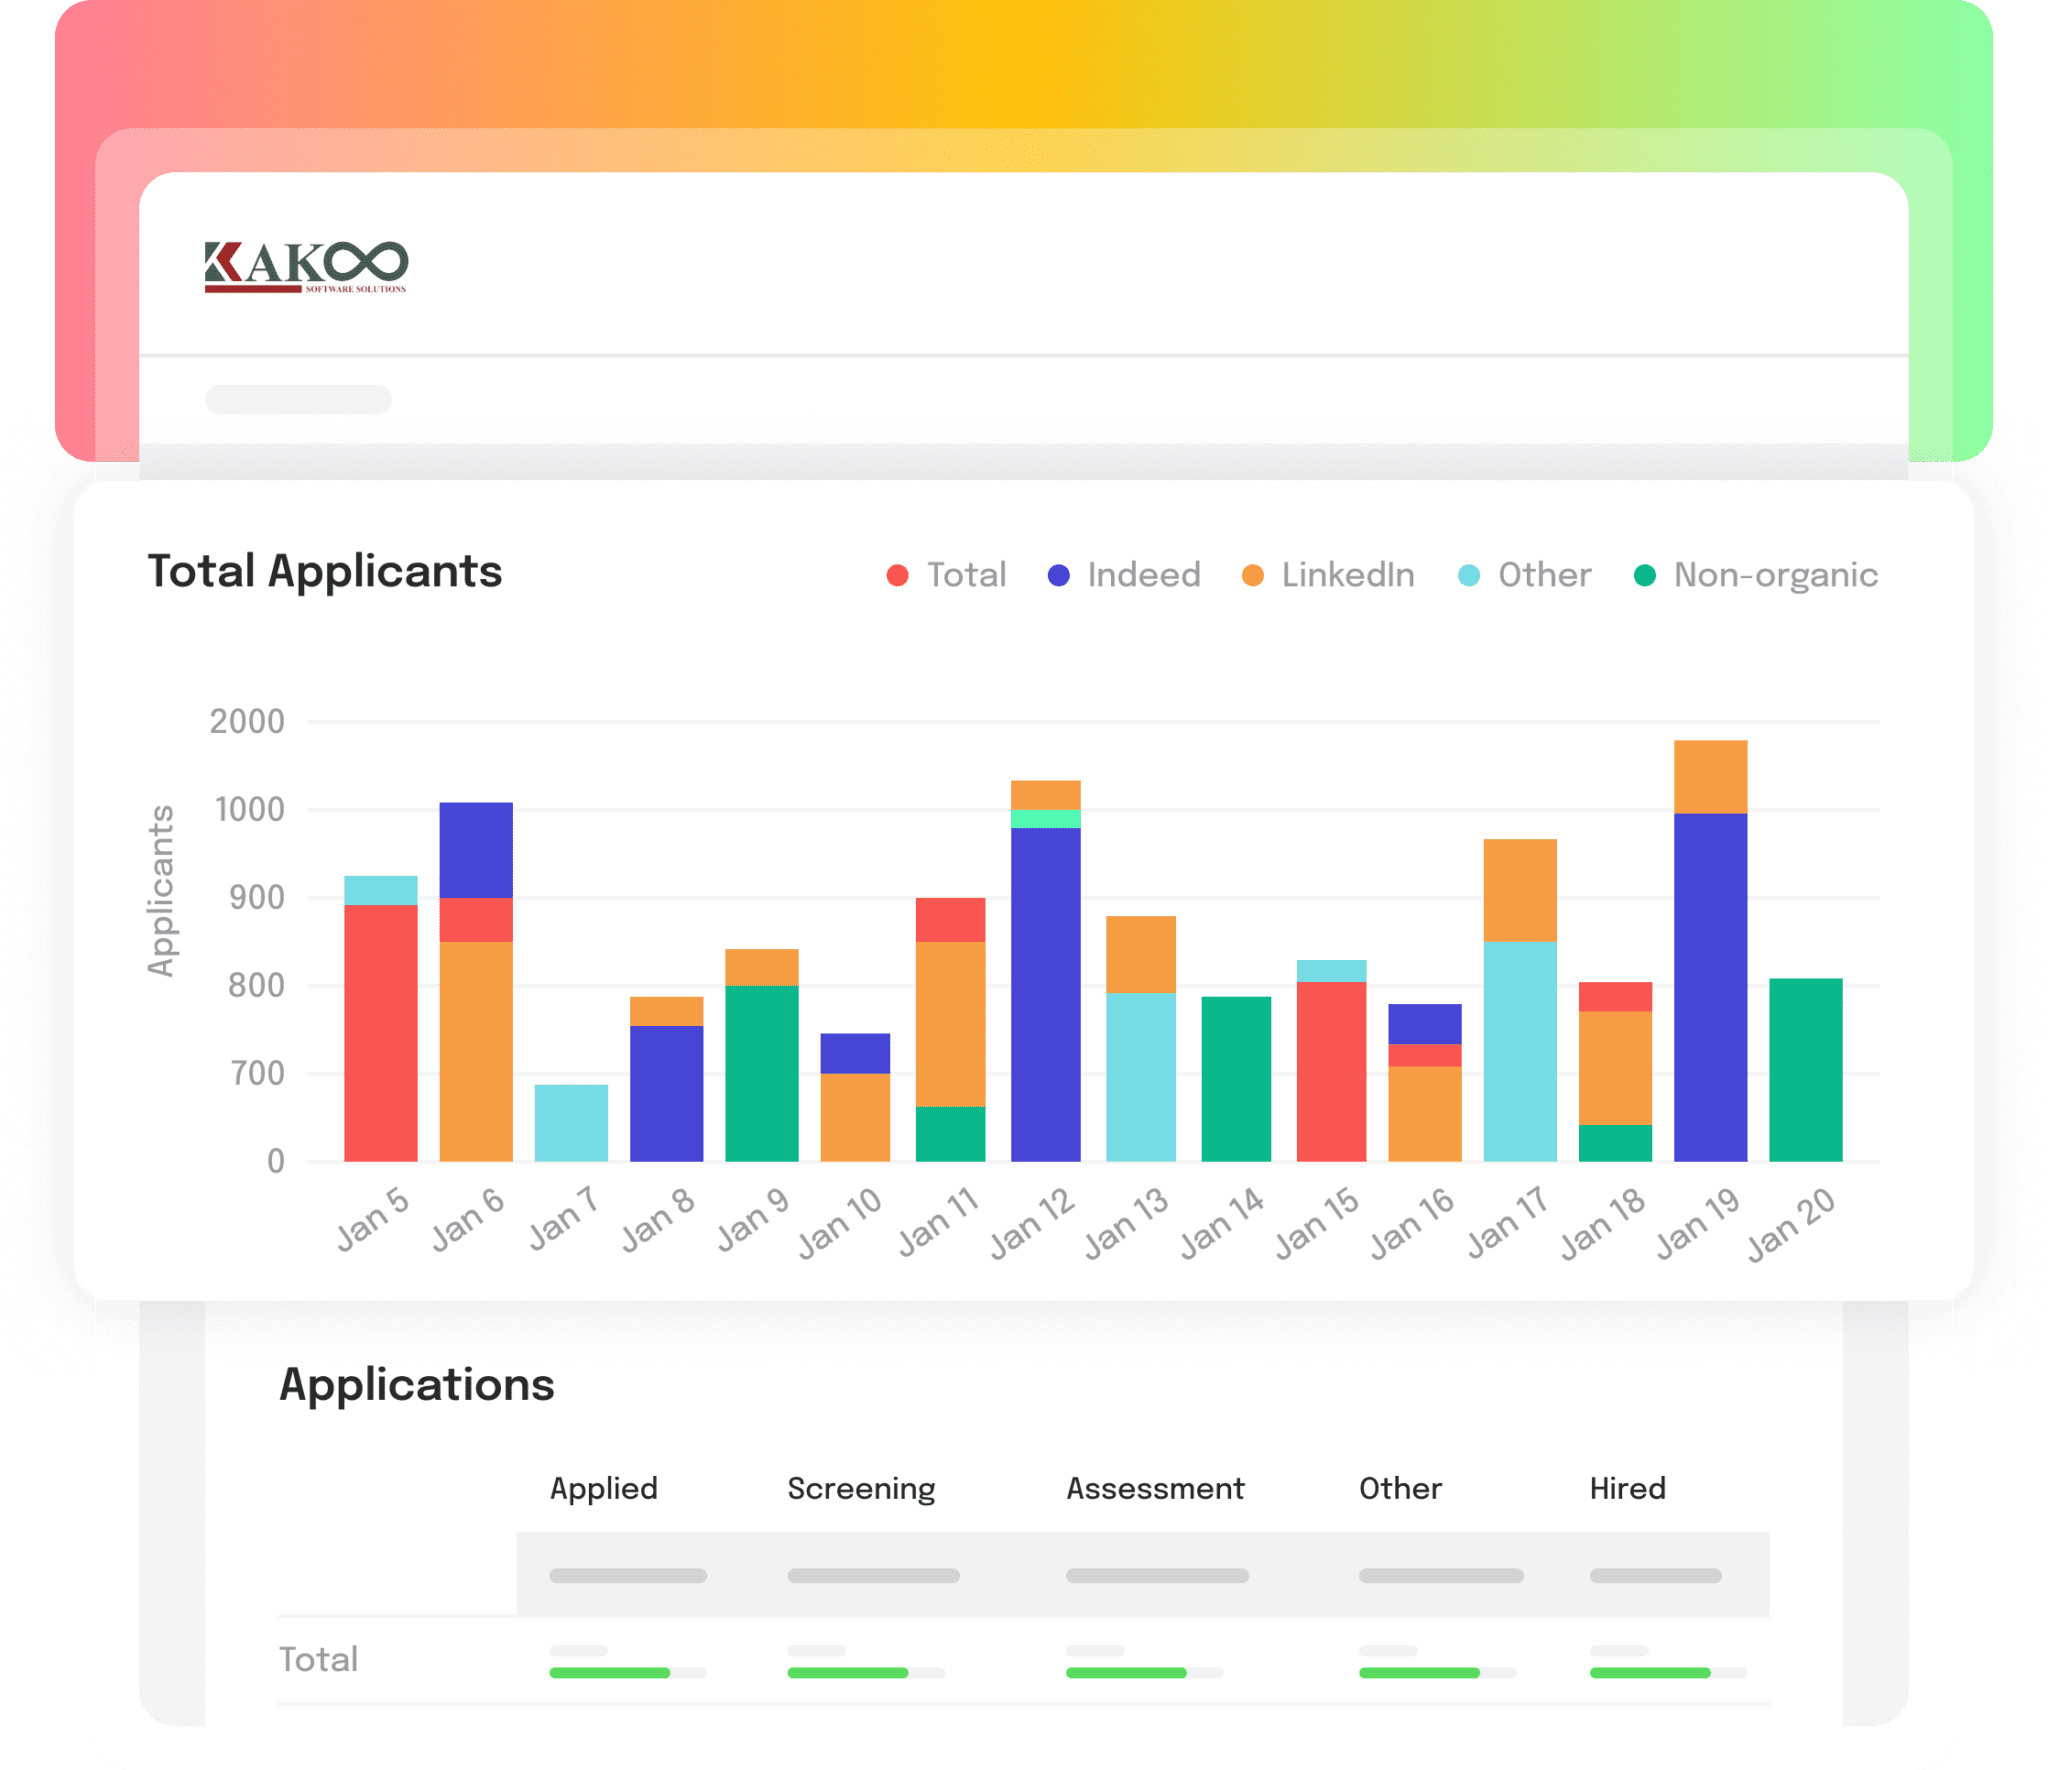The height and width of the screenshot is (1770, 2048).
Task: Switch to the Screening column header
Action: tap(861, 1488)
